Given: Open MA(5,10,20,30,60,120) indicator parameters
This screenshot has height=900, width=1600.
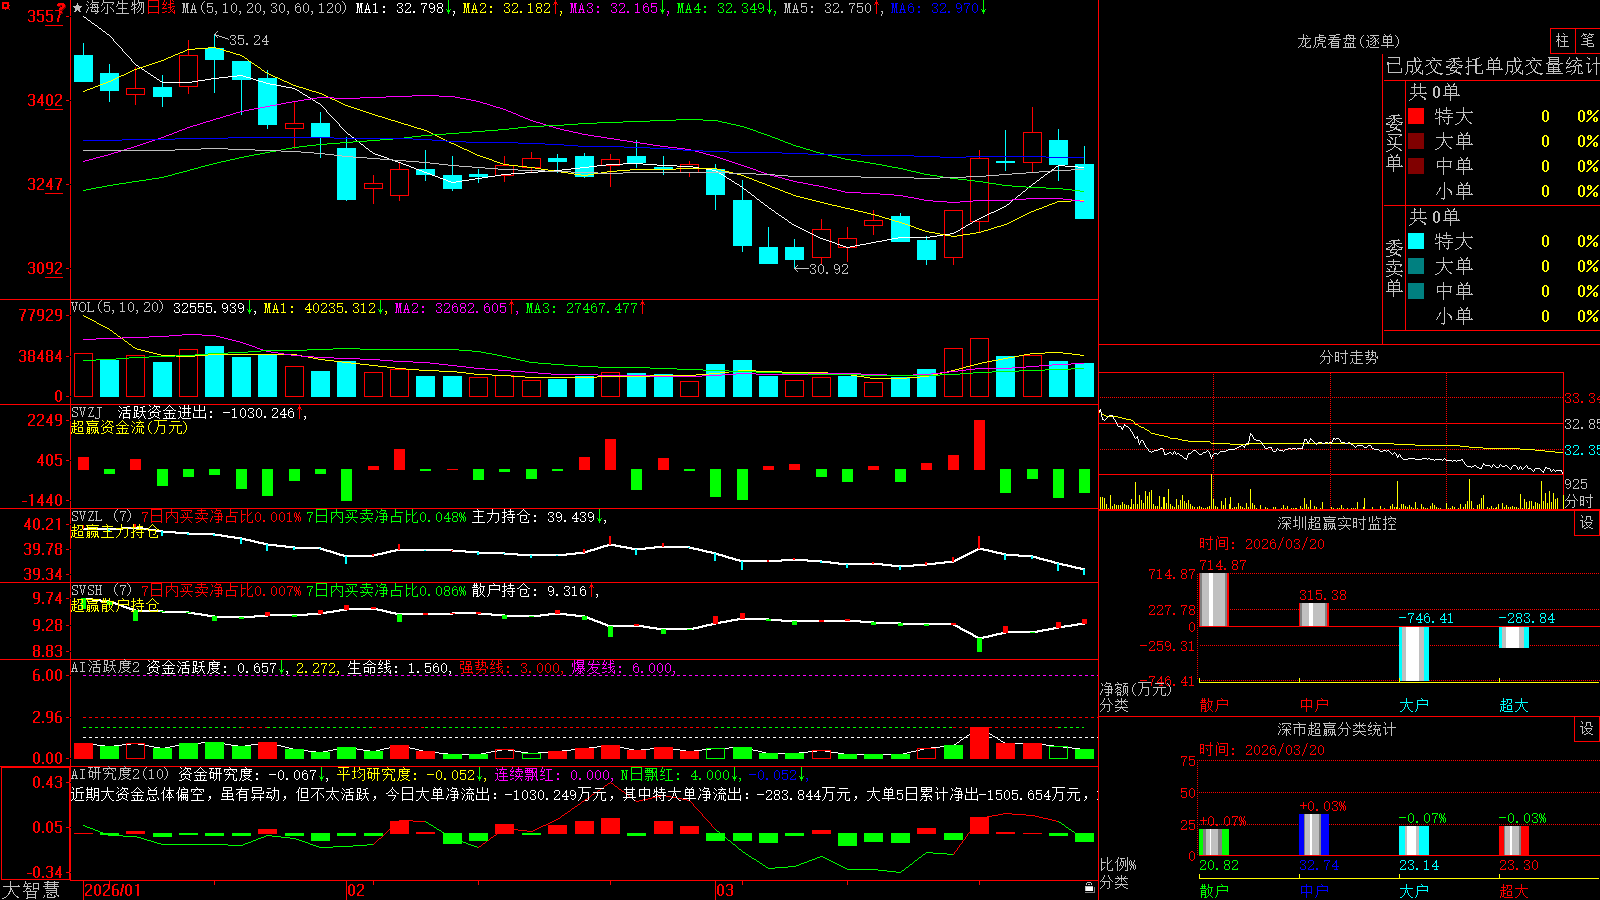Looking at the screenshot, I should coord(264,8).
